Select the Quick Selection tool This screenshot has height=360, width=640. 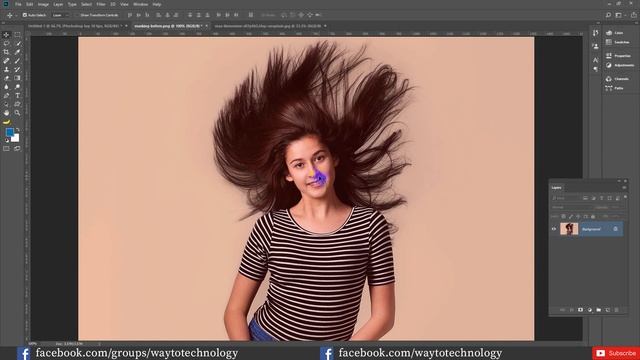click(x=17, y=43)
